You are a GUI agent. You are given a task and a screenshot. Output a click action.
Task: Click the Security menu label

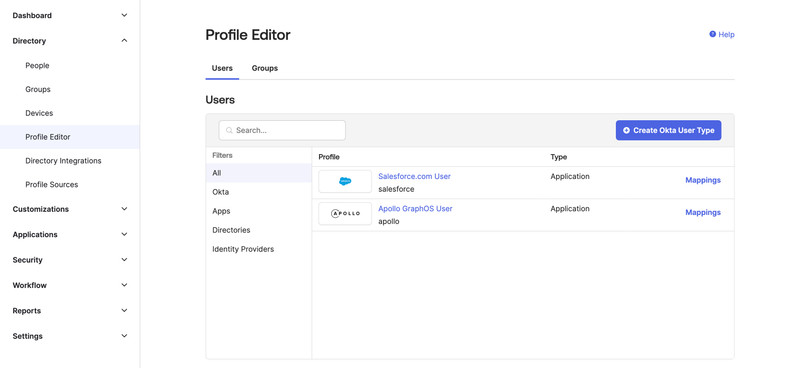tap(28, 260)
